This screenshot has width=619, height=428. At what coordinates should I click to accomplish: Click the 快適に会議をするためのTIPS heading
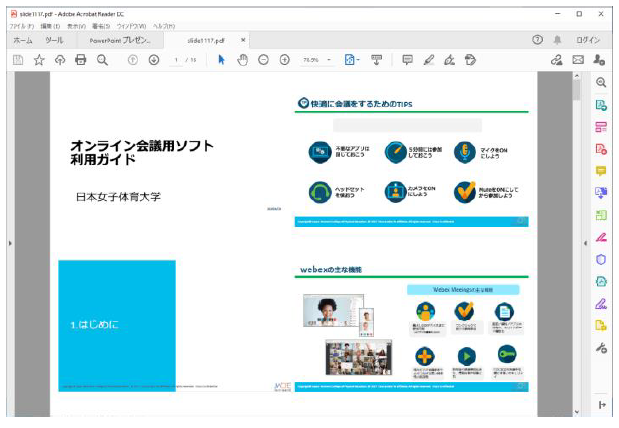361,104
